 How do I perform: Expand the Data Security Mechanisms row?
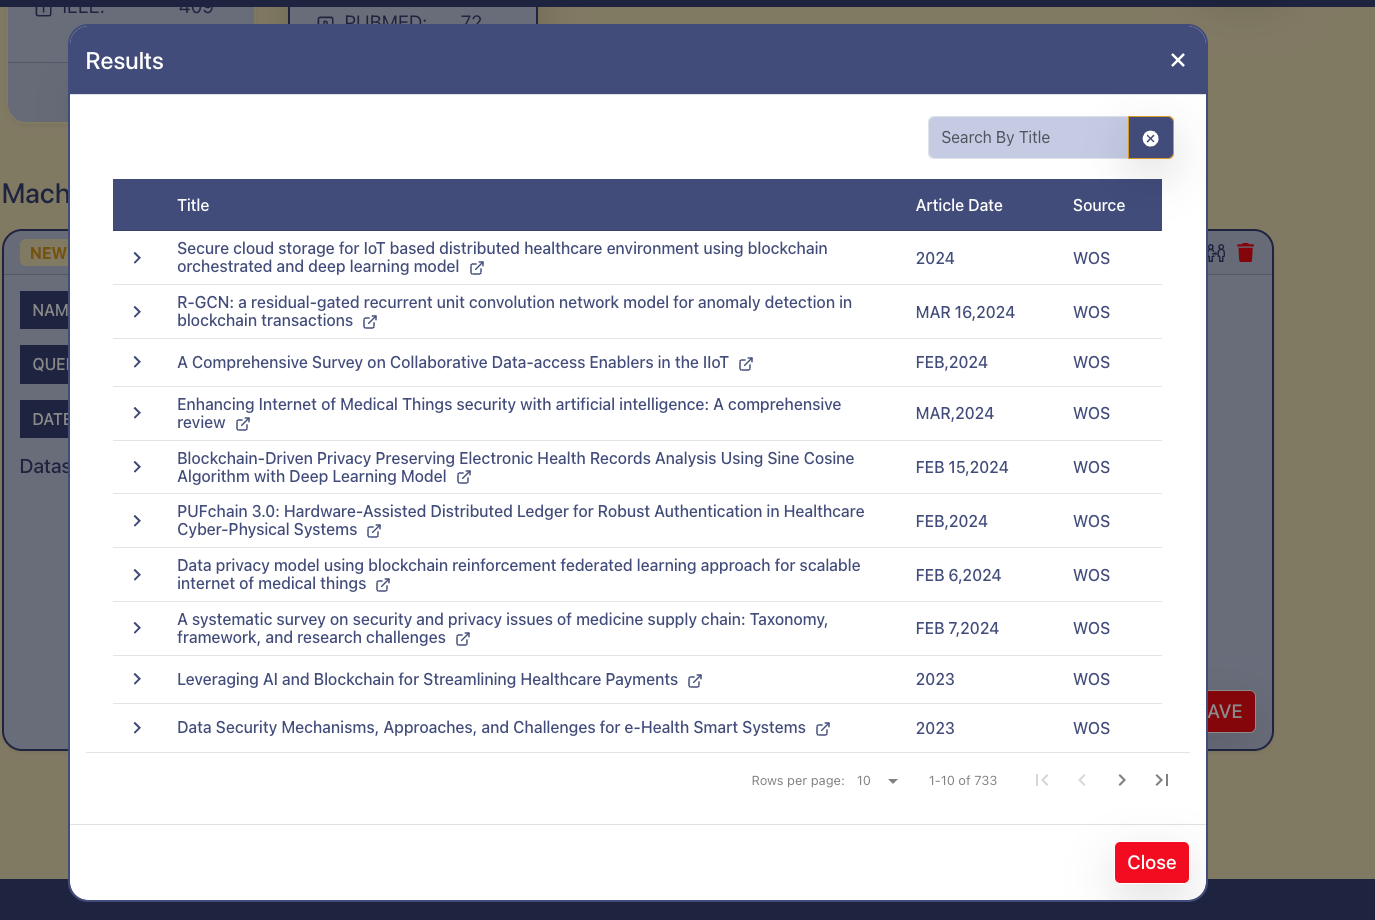[137, 728]
